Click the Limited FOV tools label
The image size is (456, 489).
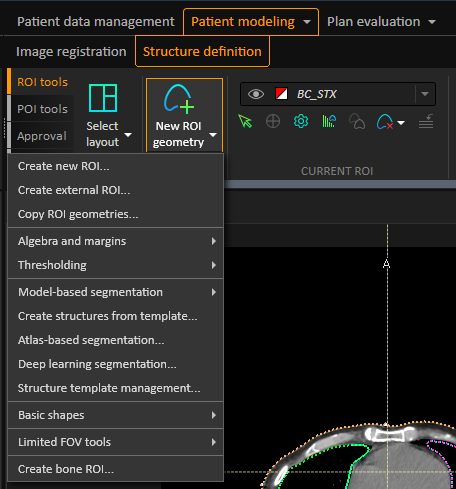[x=64, y=442]
